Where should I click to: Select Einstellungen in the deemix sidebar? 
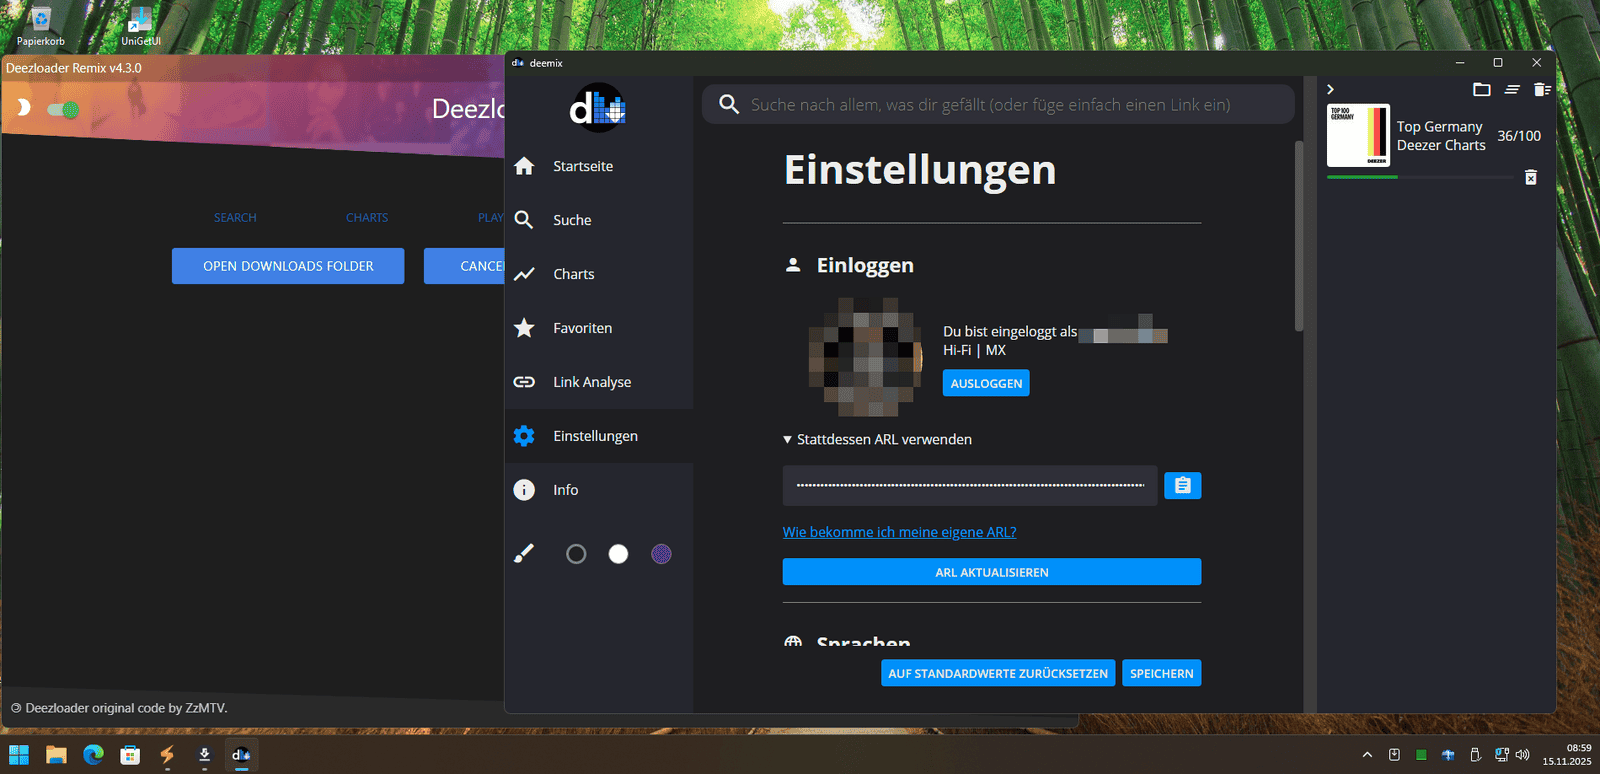(x=599, y=436)
